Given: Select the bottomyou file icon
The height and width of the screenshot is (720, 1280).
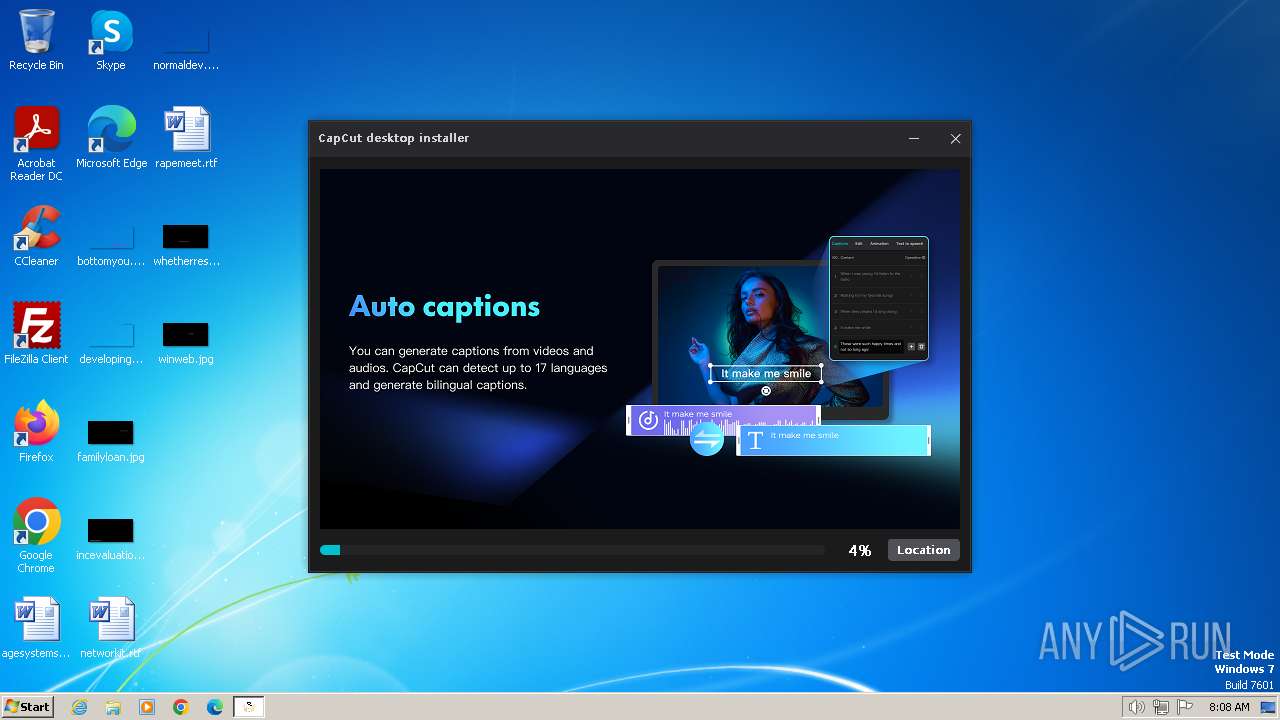Looking at the screenshot, I should (x=111, y=242).
